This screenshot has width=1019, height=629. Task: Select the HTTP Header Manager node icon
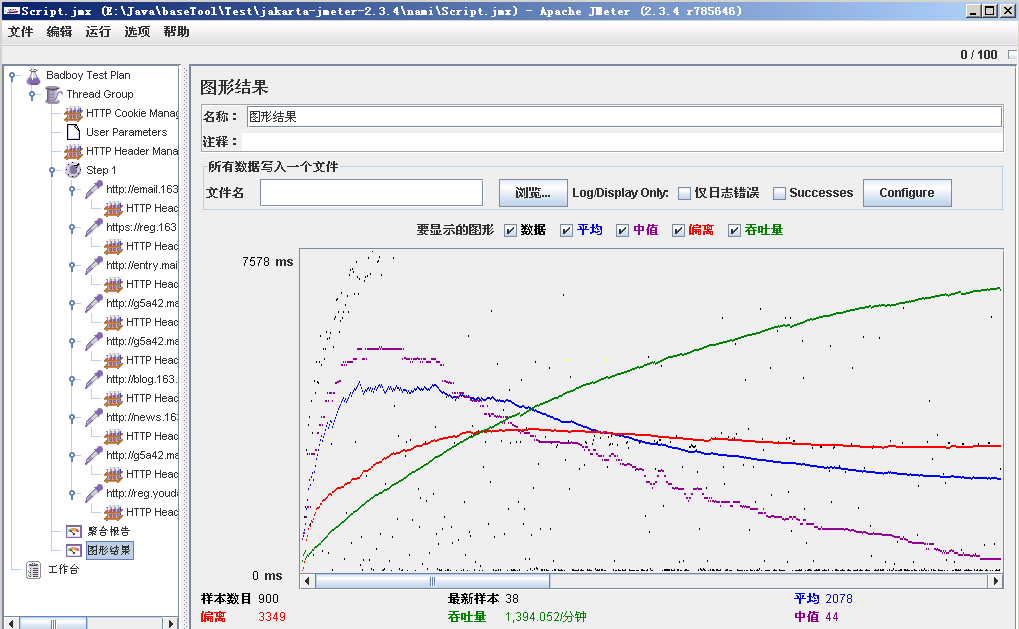[x=72, y=151]
